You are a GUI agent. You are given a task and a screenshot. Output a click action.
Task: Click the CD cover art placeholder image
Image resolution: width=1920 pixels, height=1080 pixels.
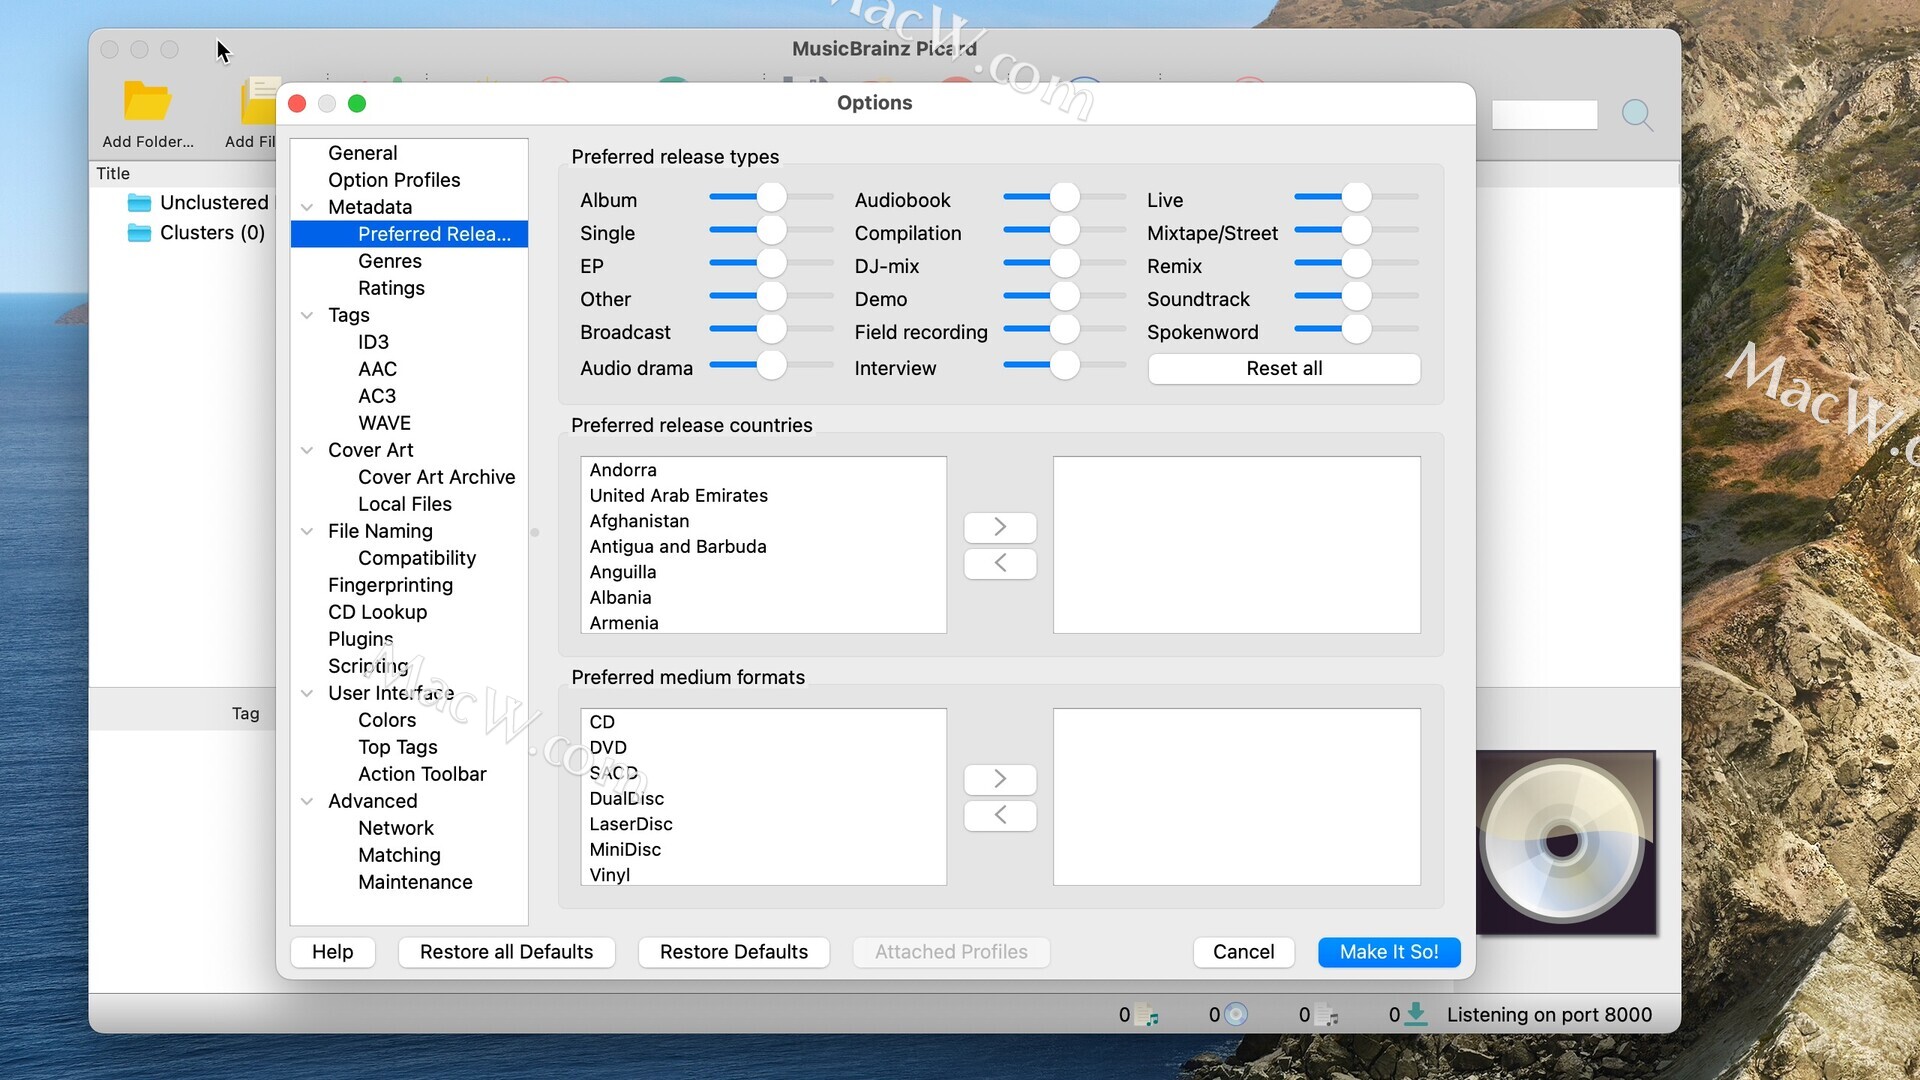[x=1565, y=842]
